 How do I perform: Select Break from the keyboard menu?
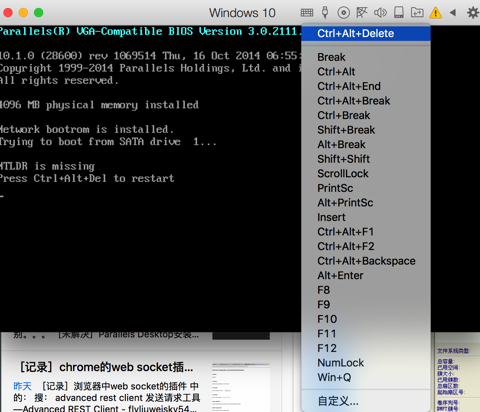[x=366, y=57]
